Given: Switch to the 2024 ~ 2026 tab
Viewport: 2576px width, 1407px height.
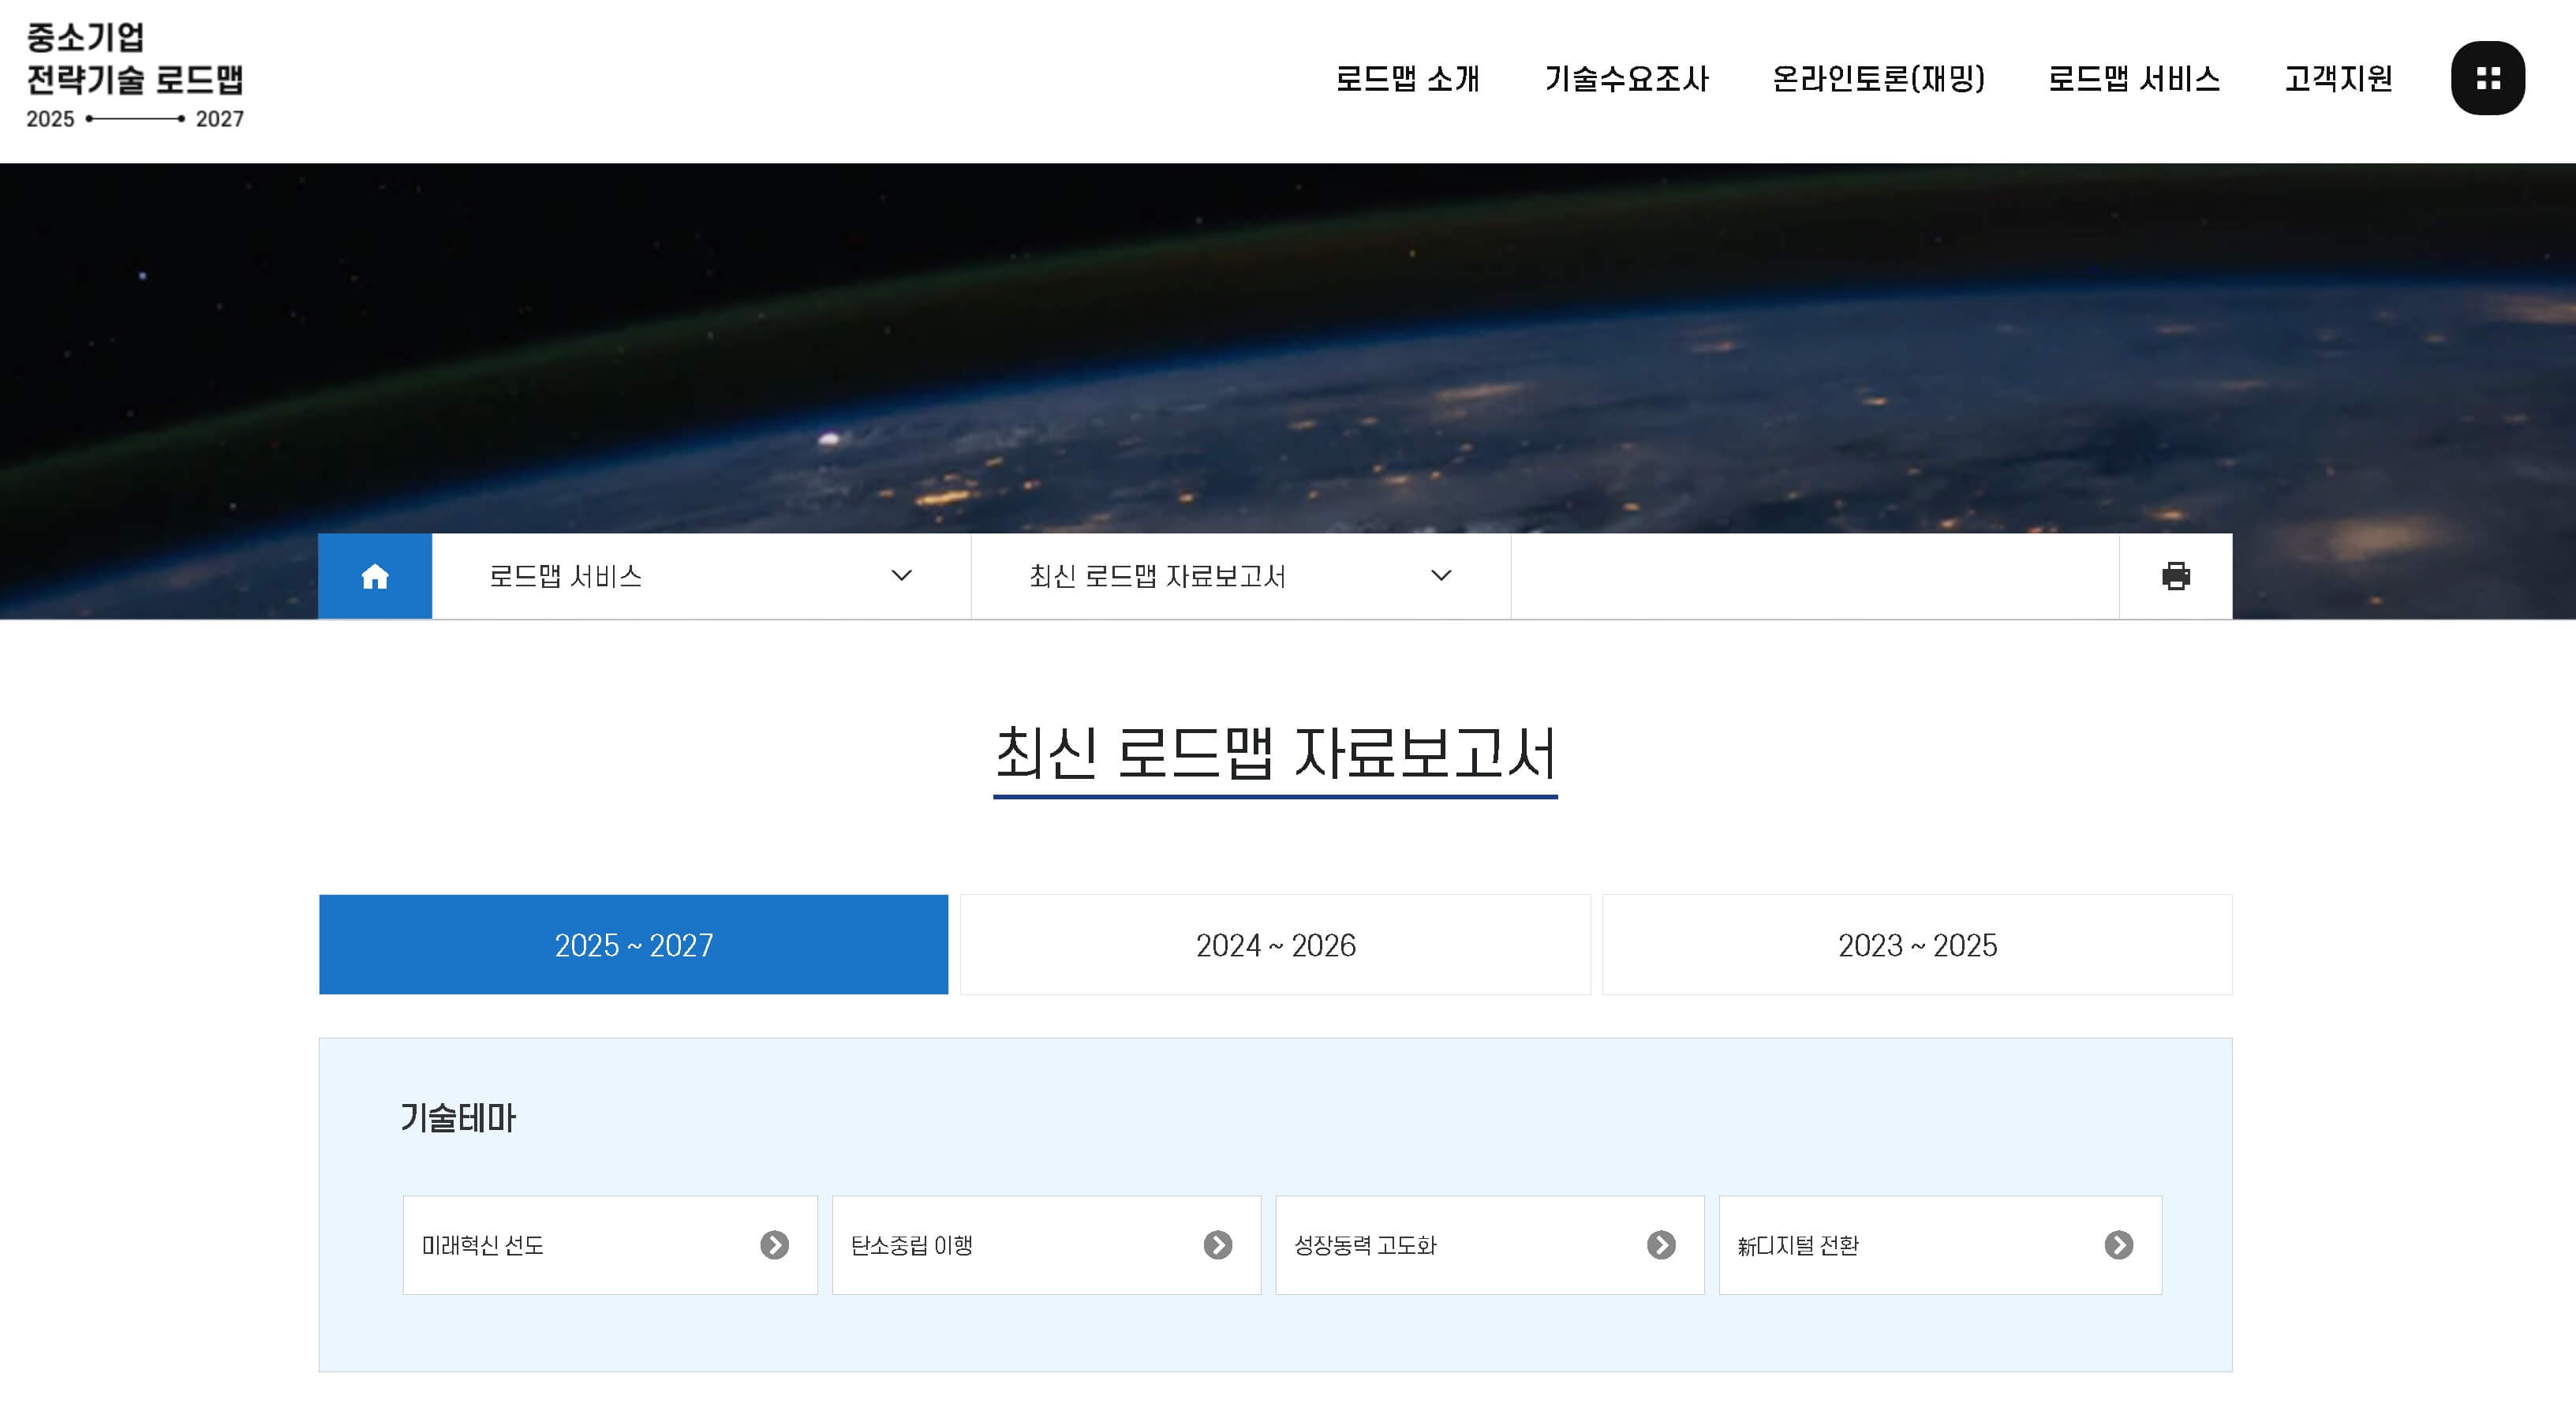Looking at the screenshot, I should pos(1275,945).
